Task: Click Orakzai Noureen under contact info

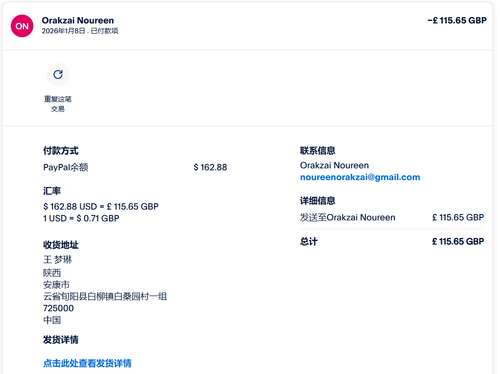Action: pyautogui.click(x=334, y=165)
